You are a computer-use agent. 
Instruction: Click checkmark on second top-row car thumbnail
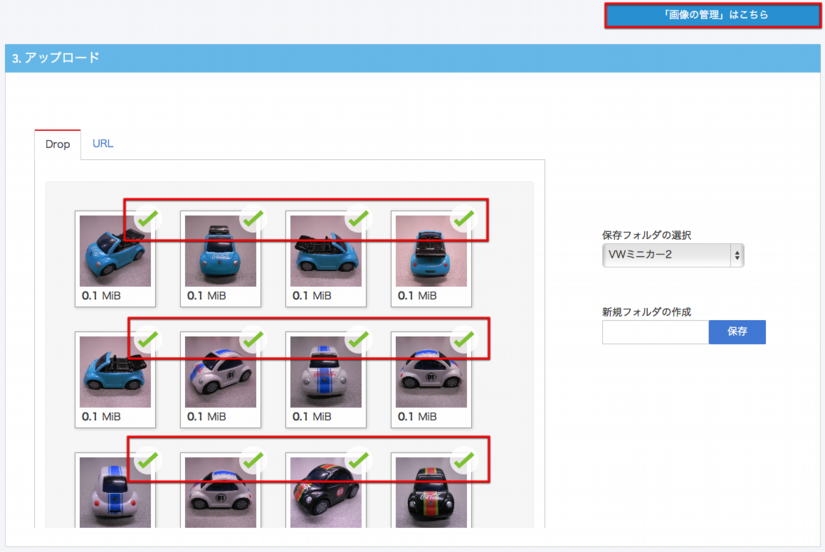pos(252,218)
